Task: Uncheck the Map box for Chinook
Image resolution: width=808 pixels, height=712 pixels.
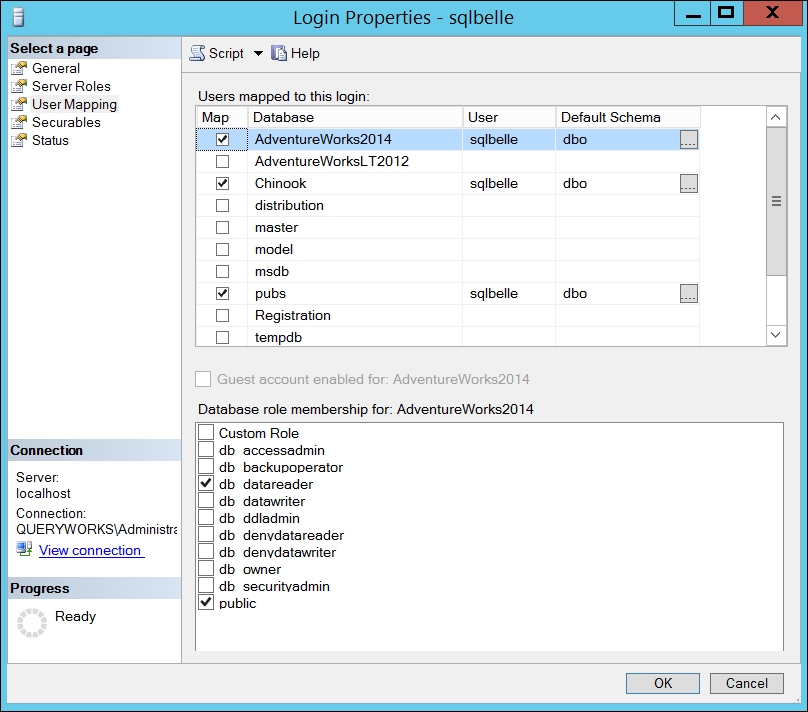Action: pos(222,183)
